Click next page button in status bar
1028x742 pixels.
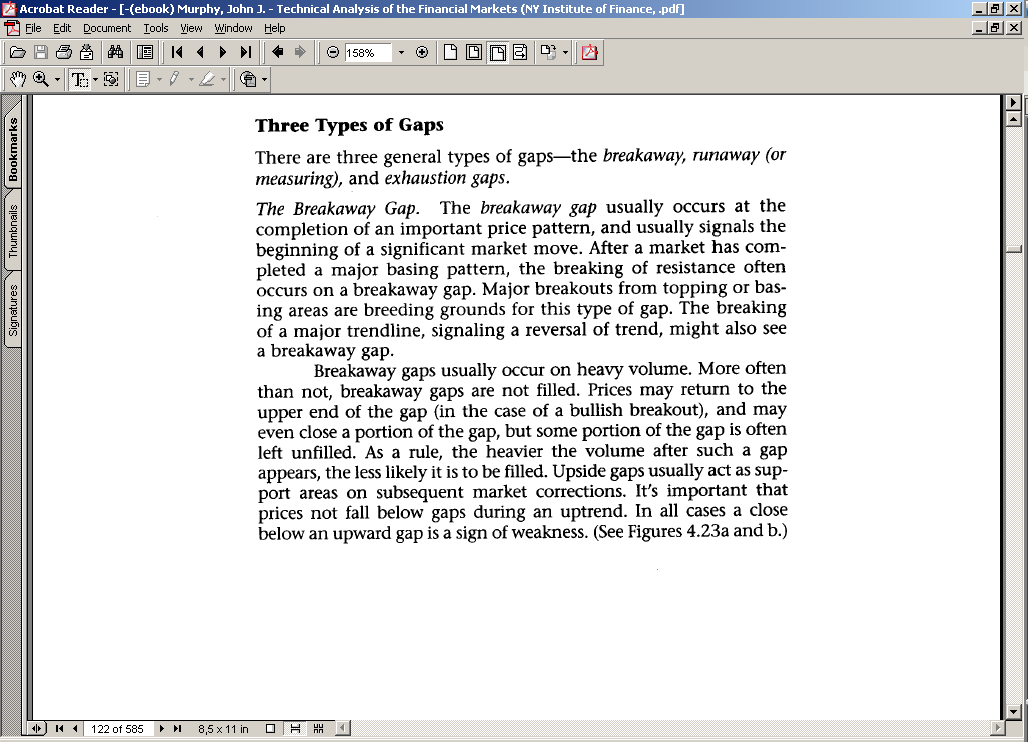[x=162, y=728]
